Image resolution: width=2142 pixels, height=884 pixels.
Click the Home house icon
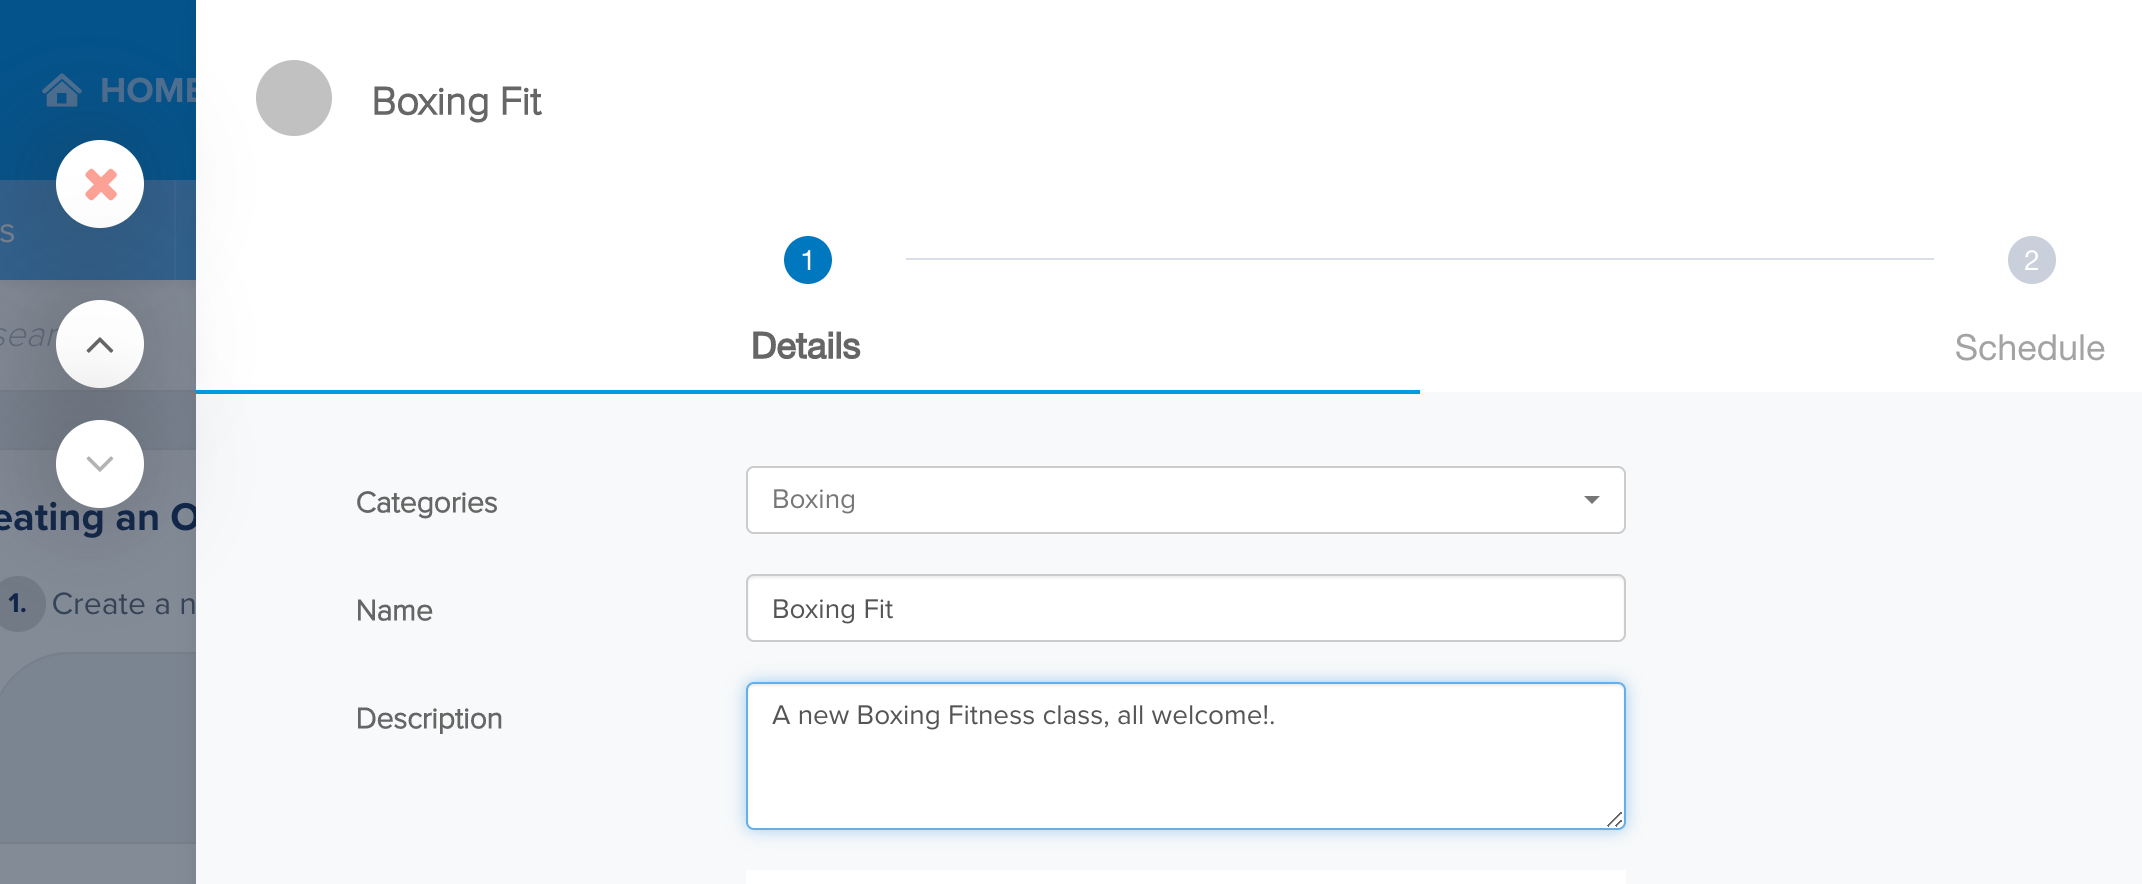point(62,90)
